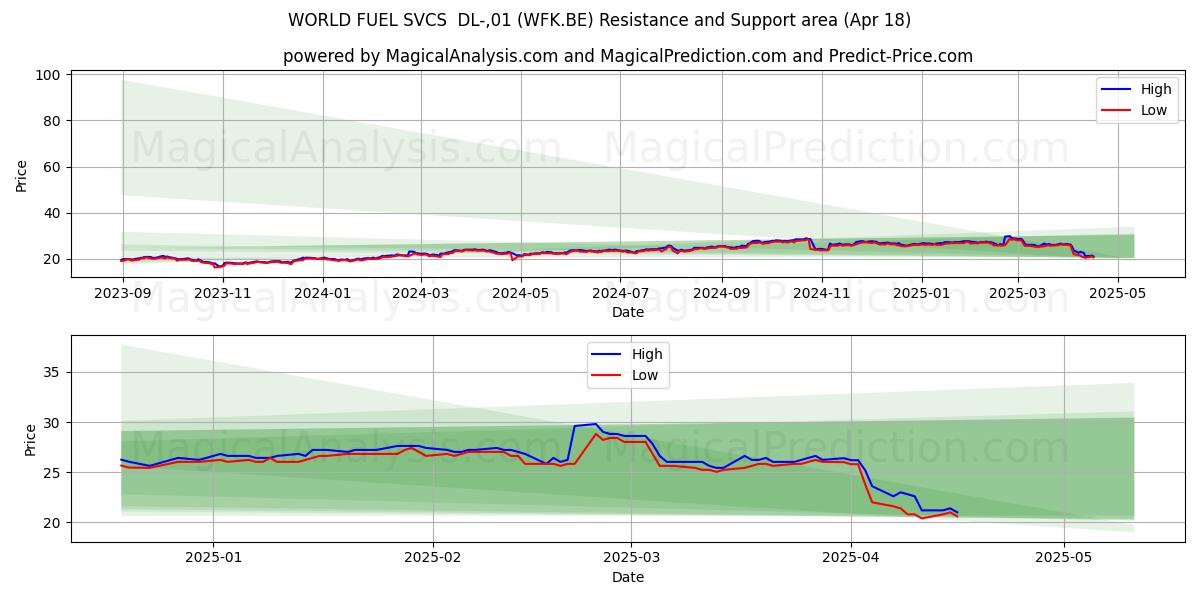1200x600 pixels.
Task: Click 'High' in the top chart legend
Action: point(1156,89)
